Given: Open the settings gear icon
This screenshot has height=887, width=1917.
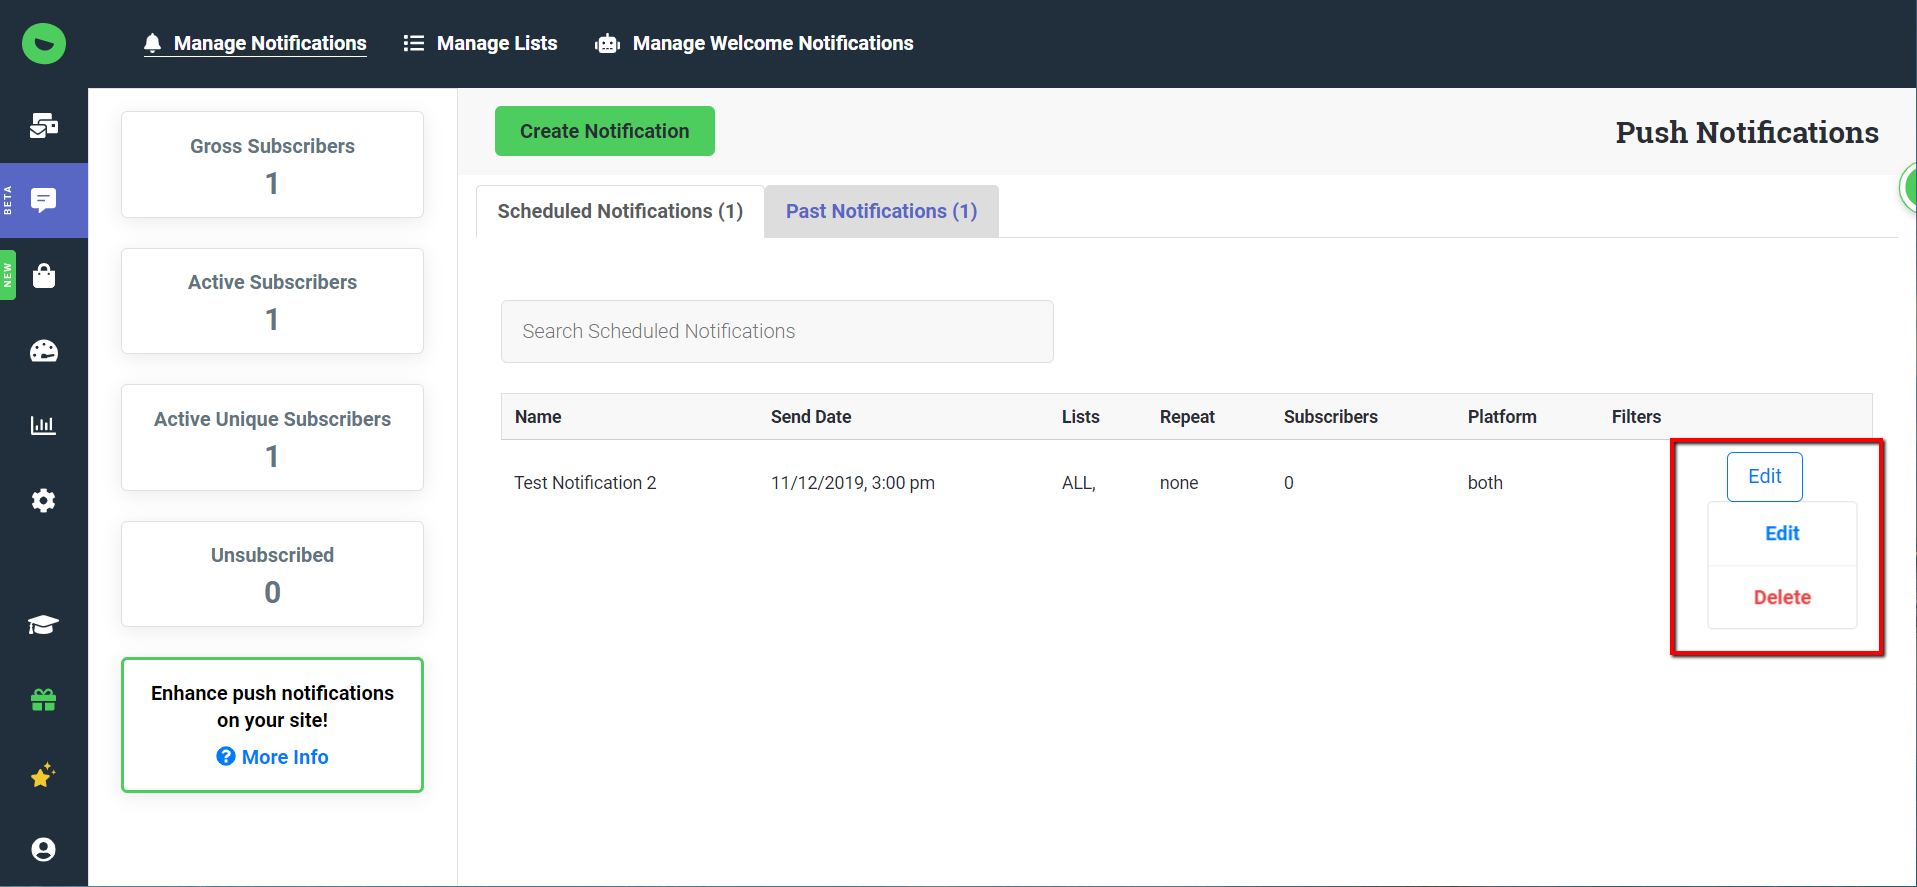Looking at the screenshot, I should coord(44,500).
